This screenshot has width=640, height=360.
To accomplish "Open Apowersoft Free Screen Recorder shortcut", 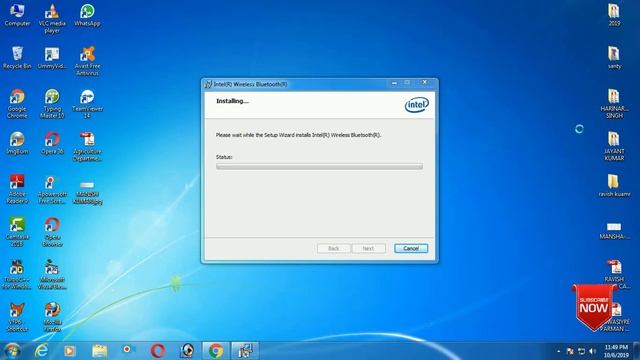I will click(x=52, y=189).
